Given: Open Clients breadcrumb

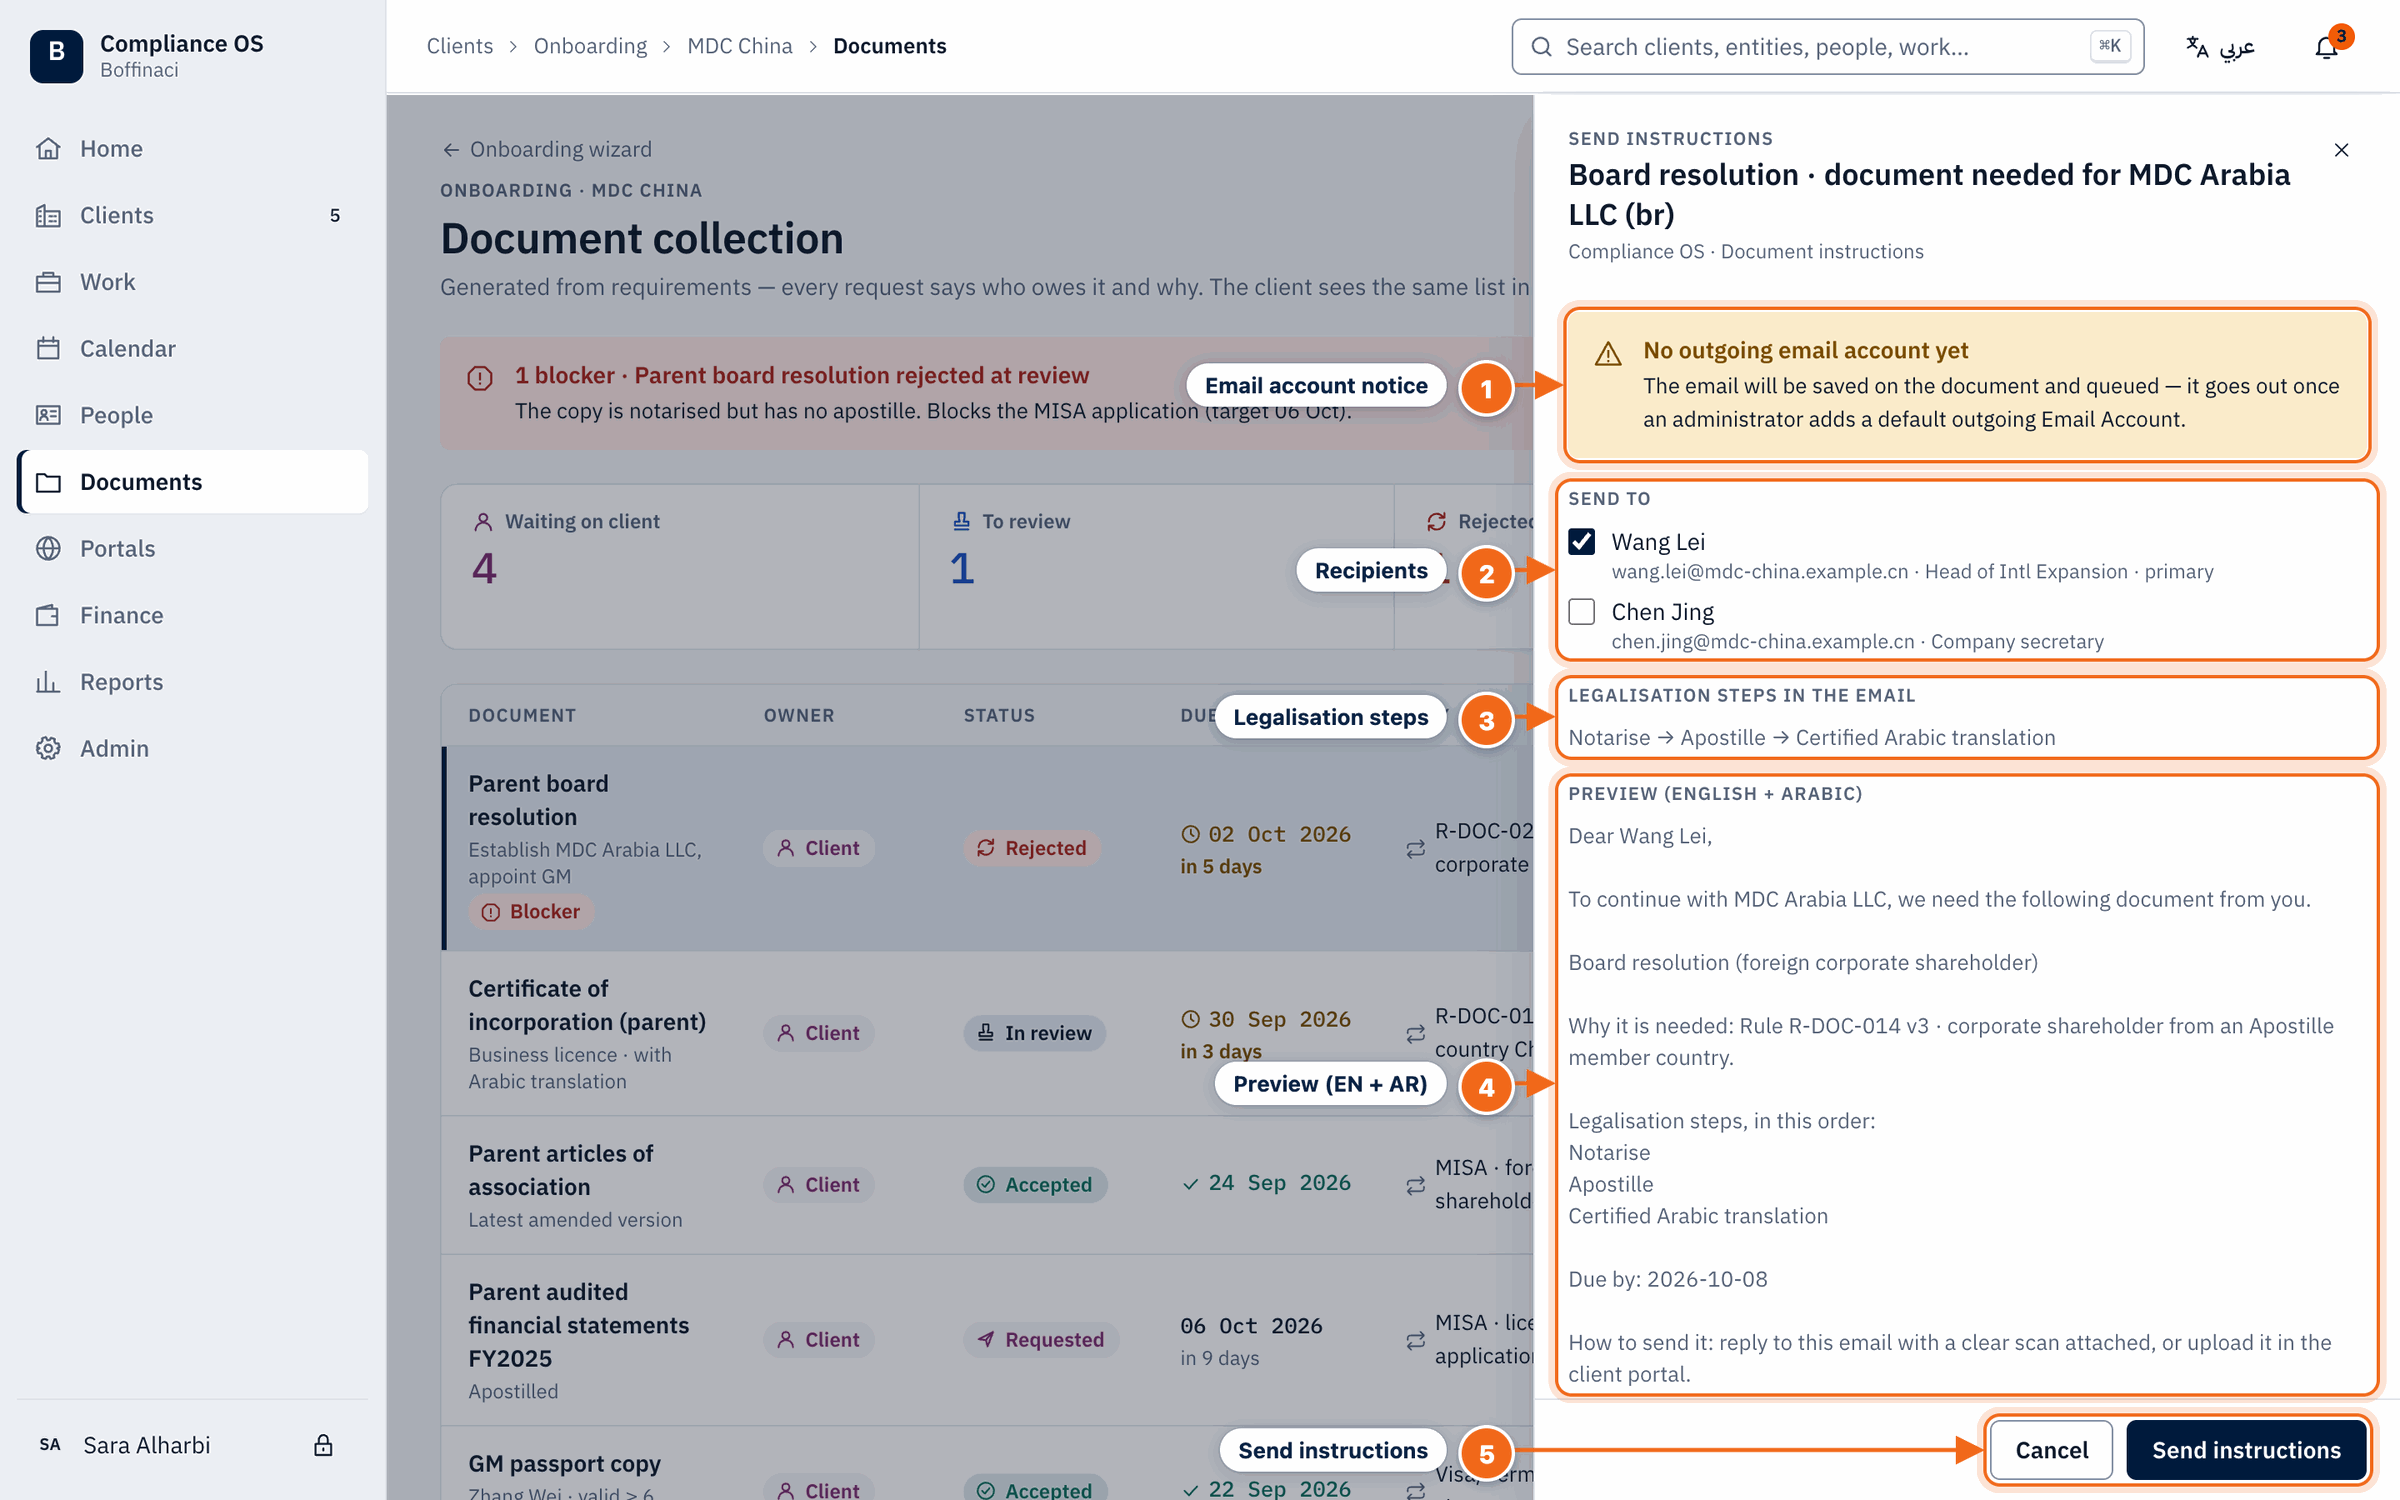Looking at the screenshot, I should (x=459, y=46).
